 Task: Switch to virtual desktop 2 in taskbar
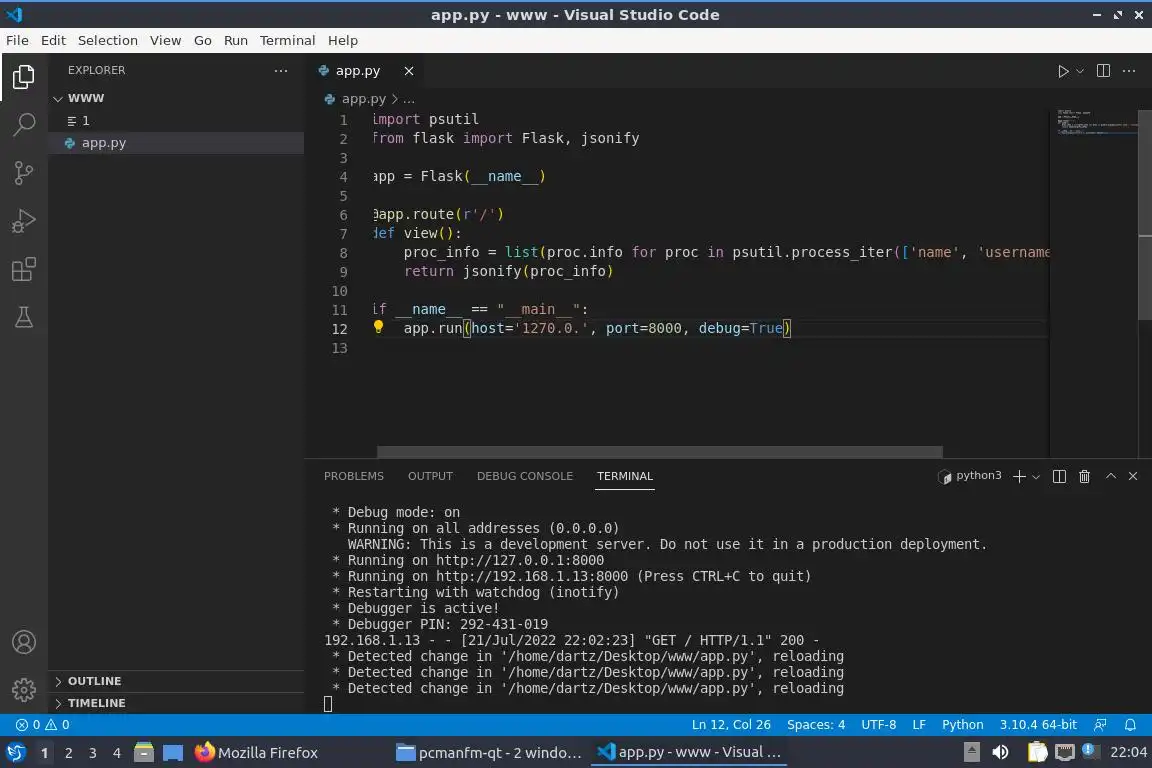(68, 753)
